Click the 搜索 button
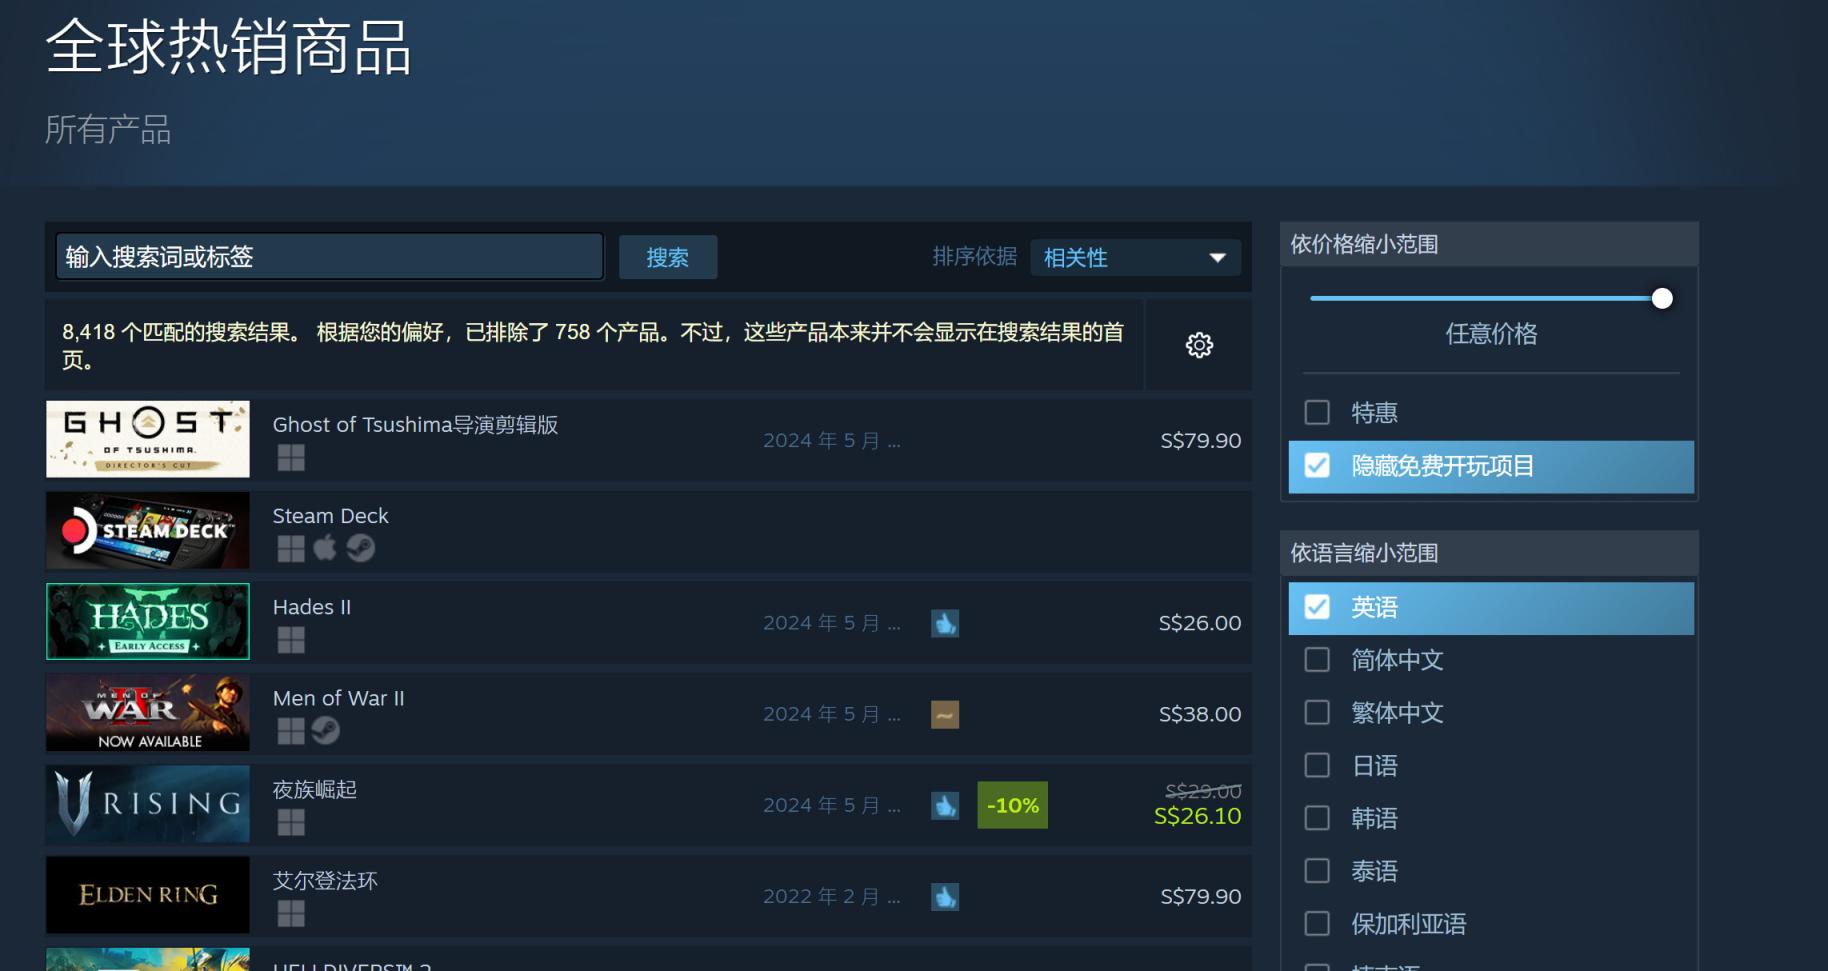The image size is (1828, 971). 668,257
